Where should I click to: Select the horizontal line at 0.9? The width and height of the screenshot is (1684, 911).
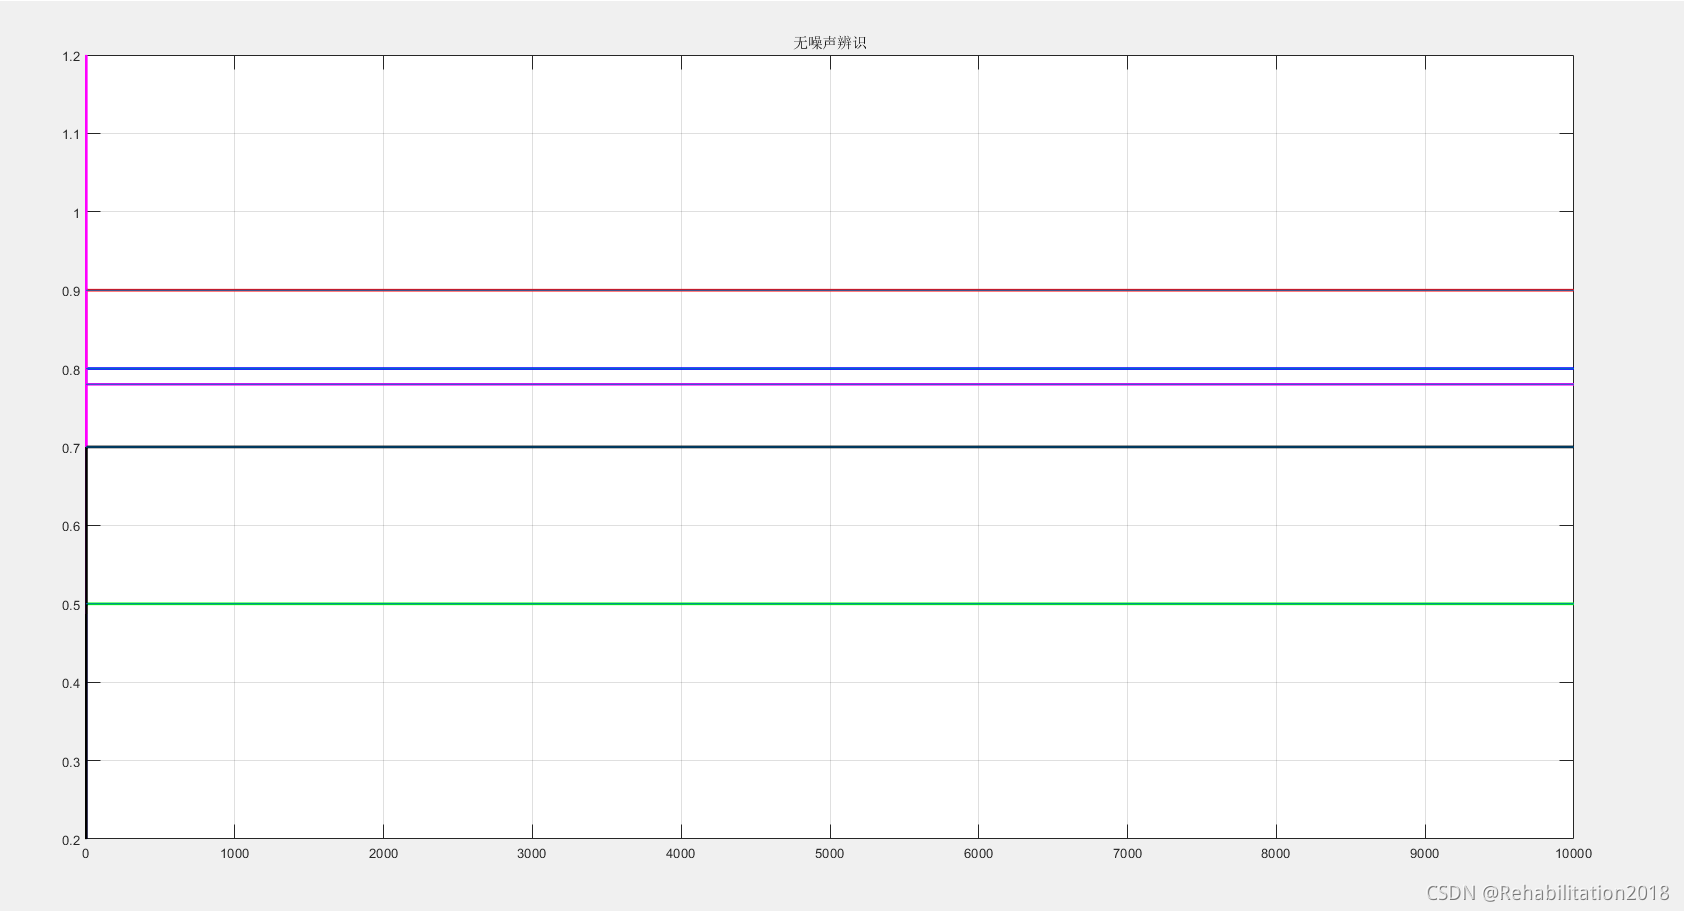830,290
